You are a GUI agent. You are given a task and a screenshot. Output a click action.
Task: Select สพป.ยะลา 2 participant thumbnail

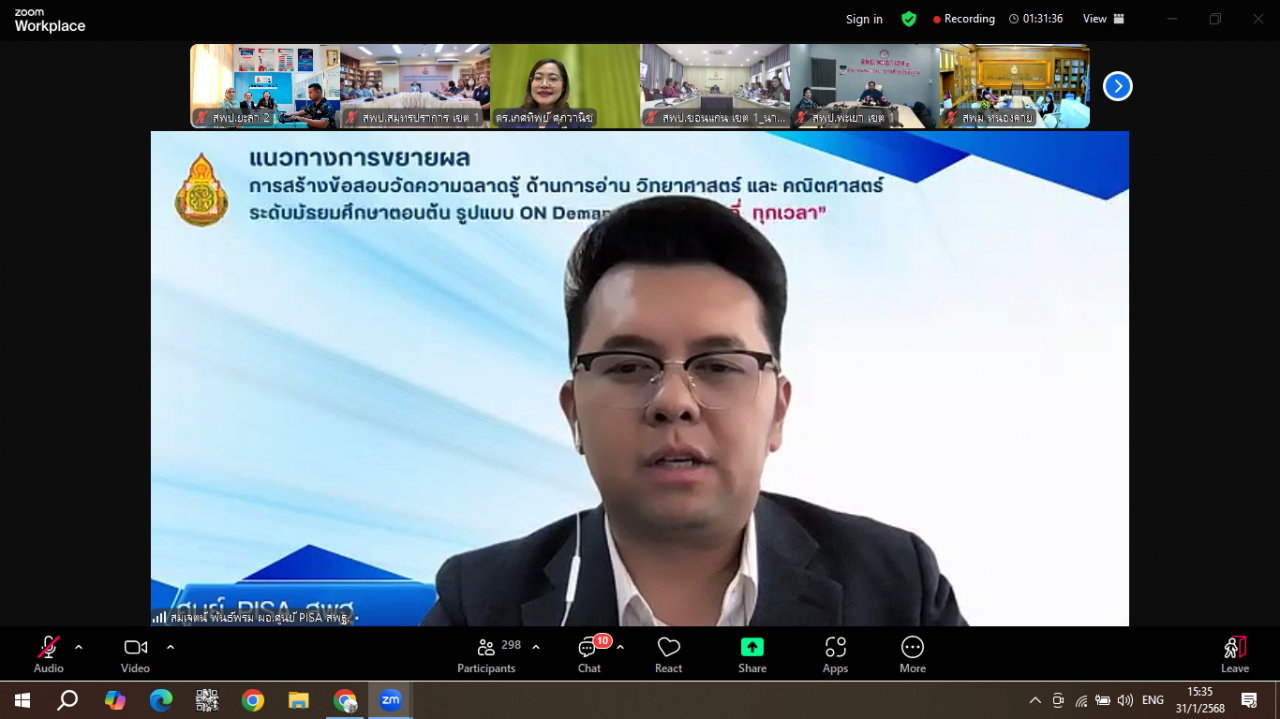[x=265, y=86]
